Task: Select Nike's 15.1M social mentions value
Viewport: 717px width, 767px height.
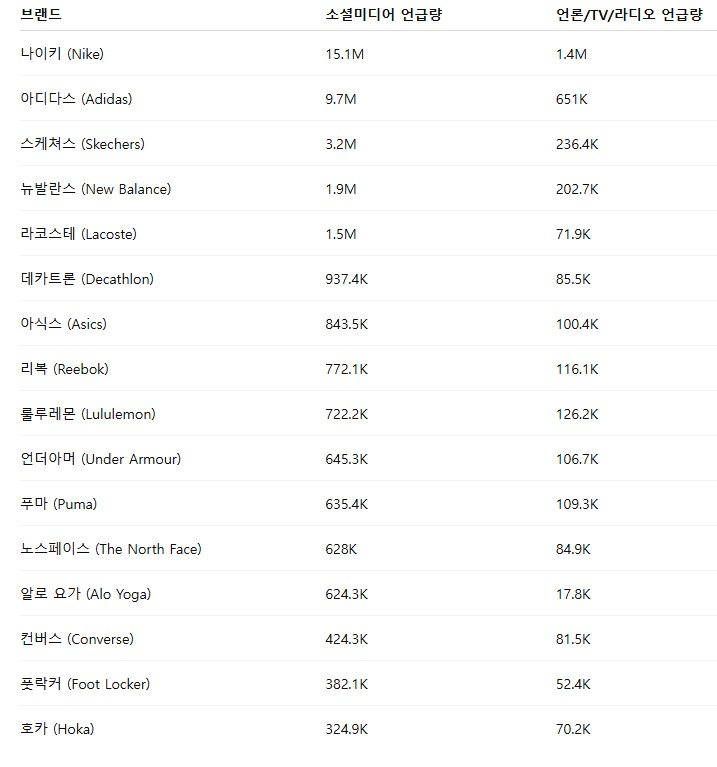Action: pyautogui.click(x=345, y=54)
